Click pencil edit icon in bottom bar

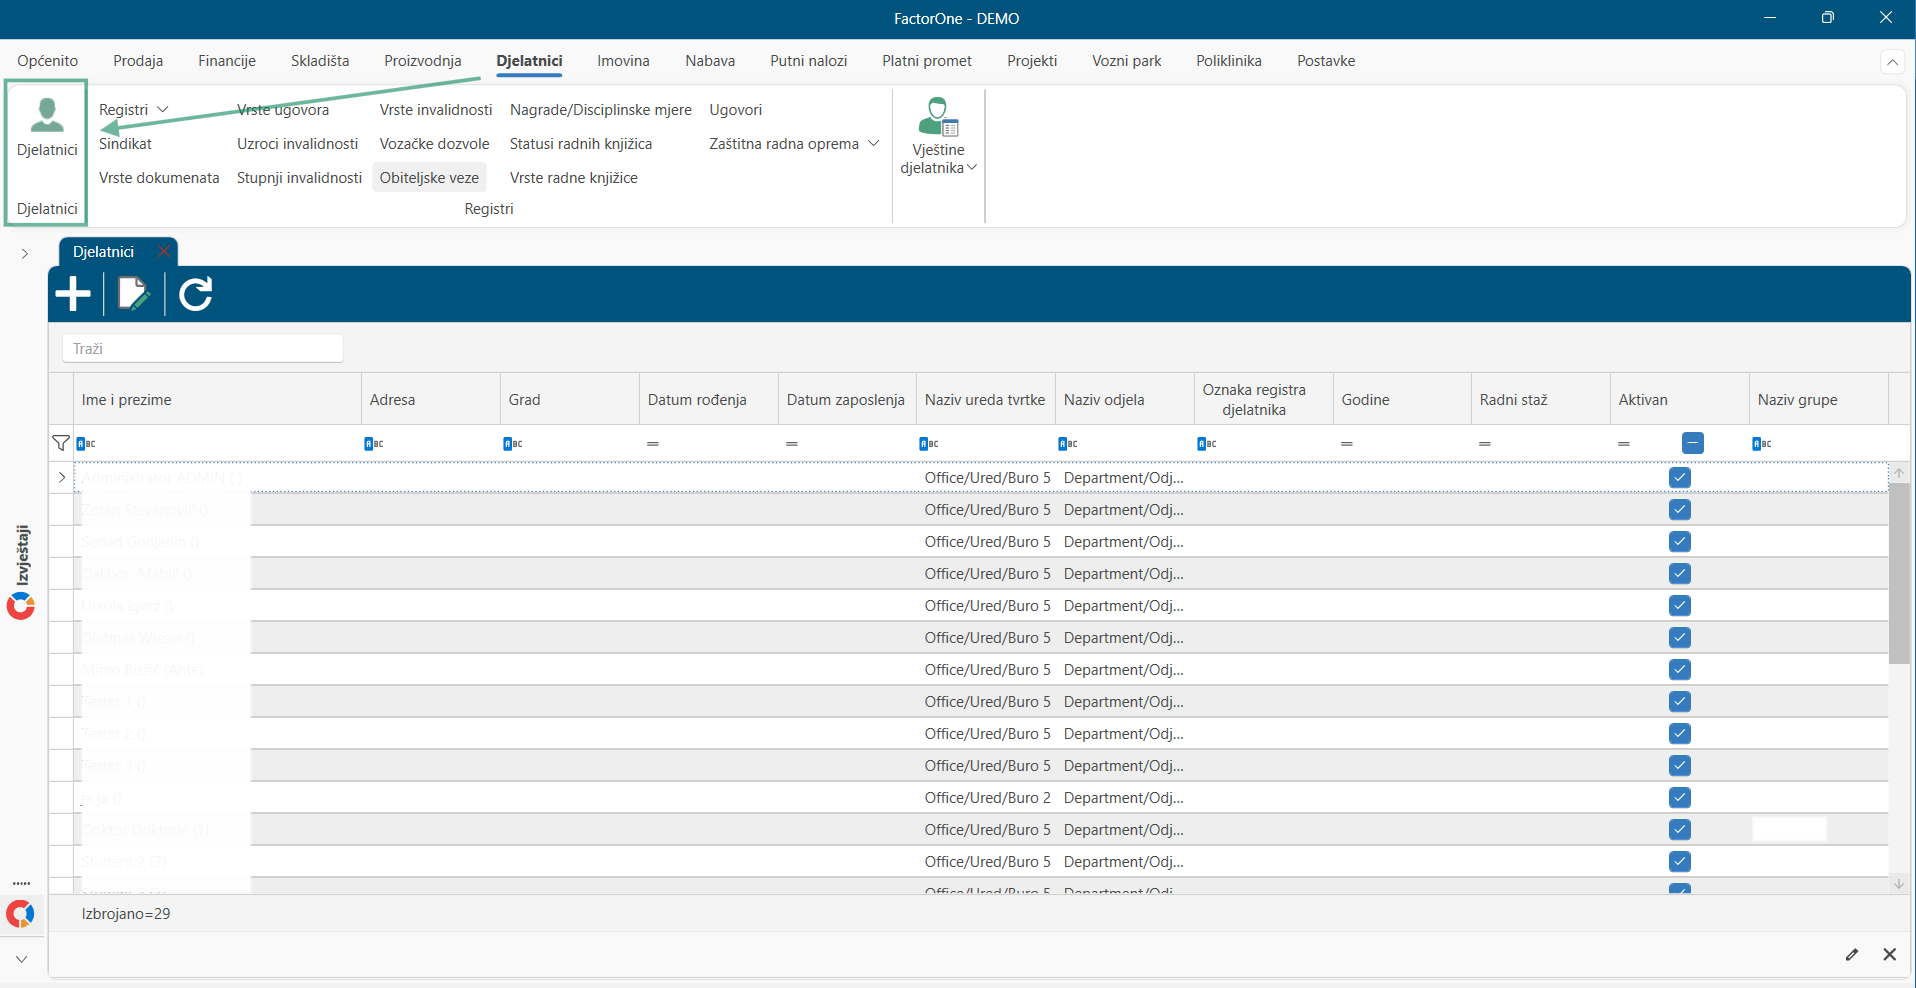(x=1852, y=954)
